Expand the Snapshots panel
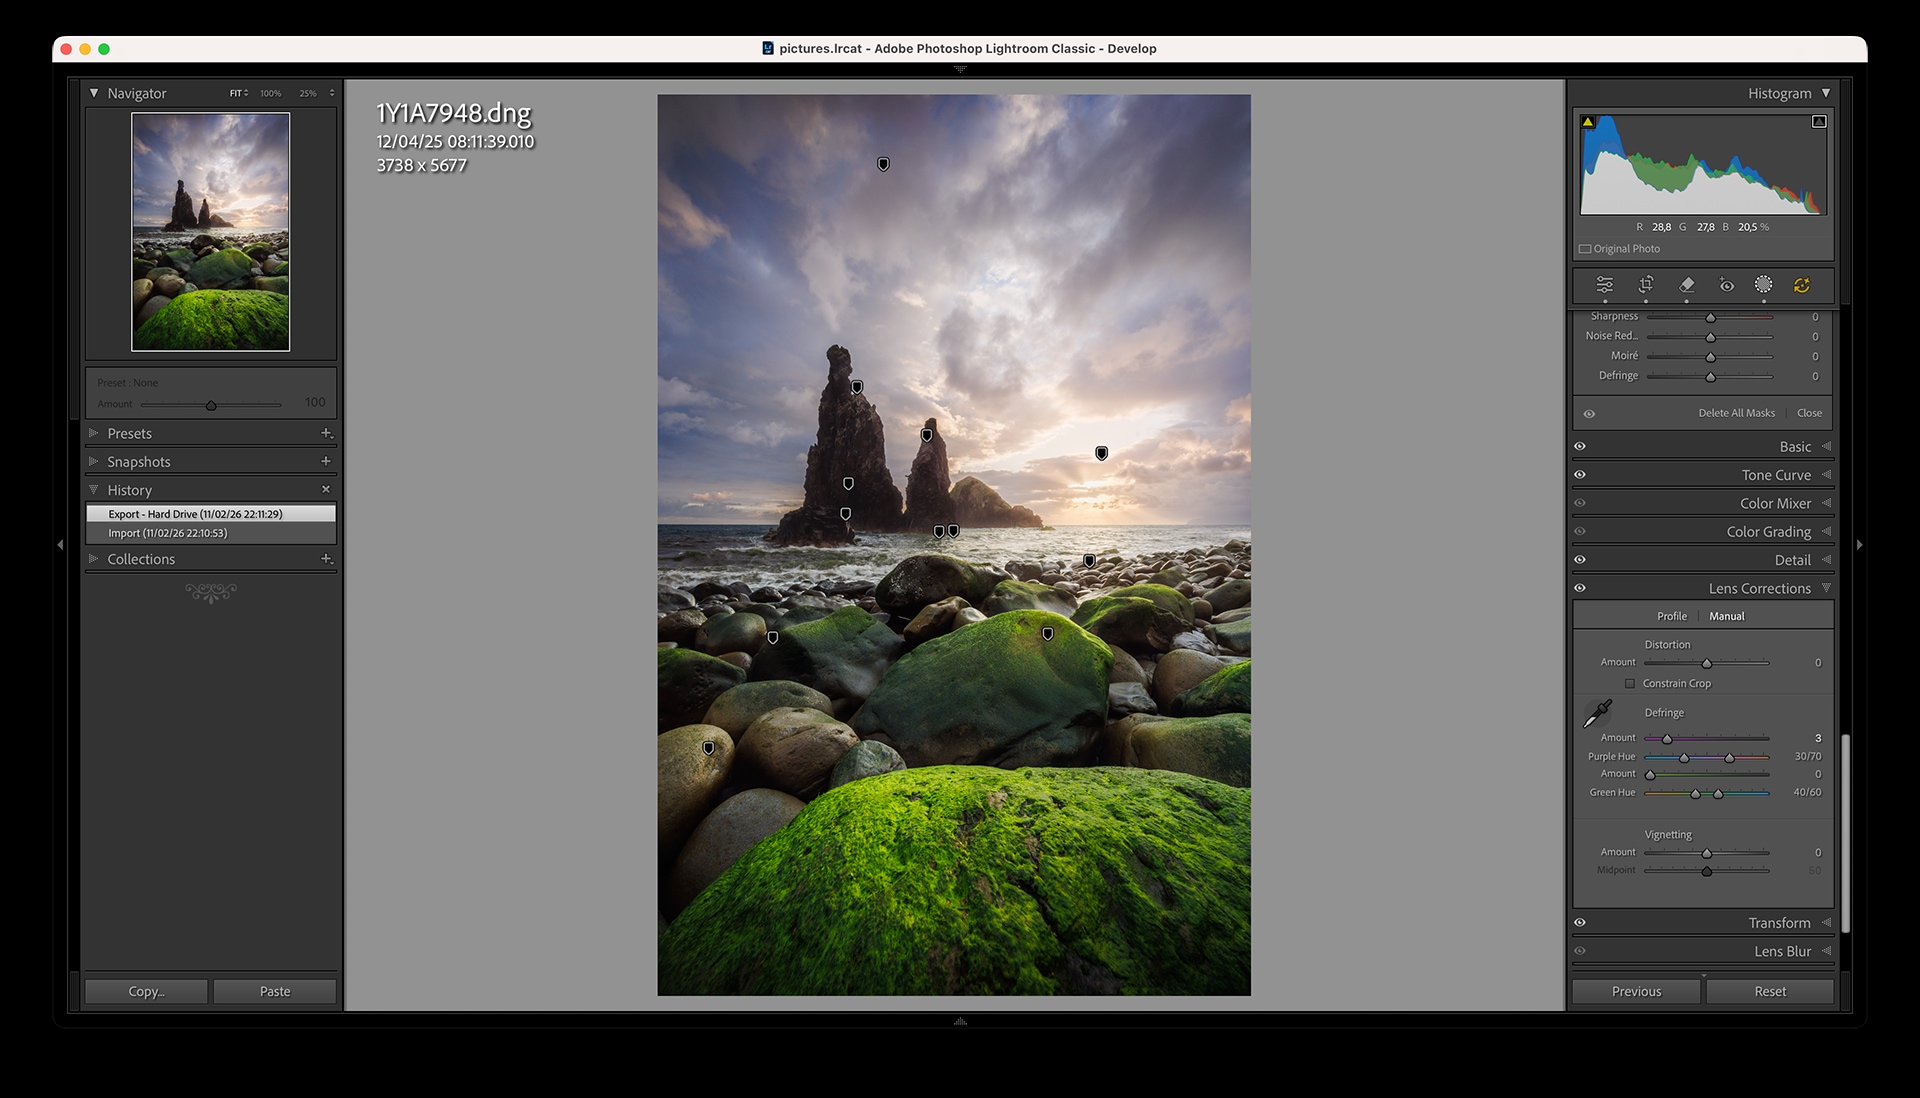This screenshot has height=1098, width=1920. click(x=93, y=461)
